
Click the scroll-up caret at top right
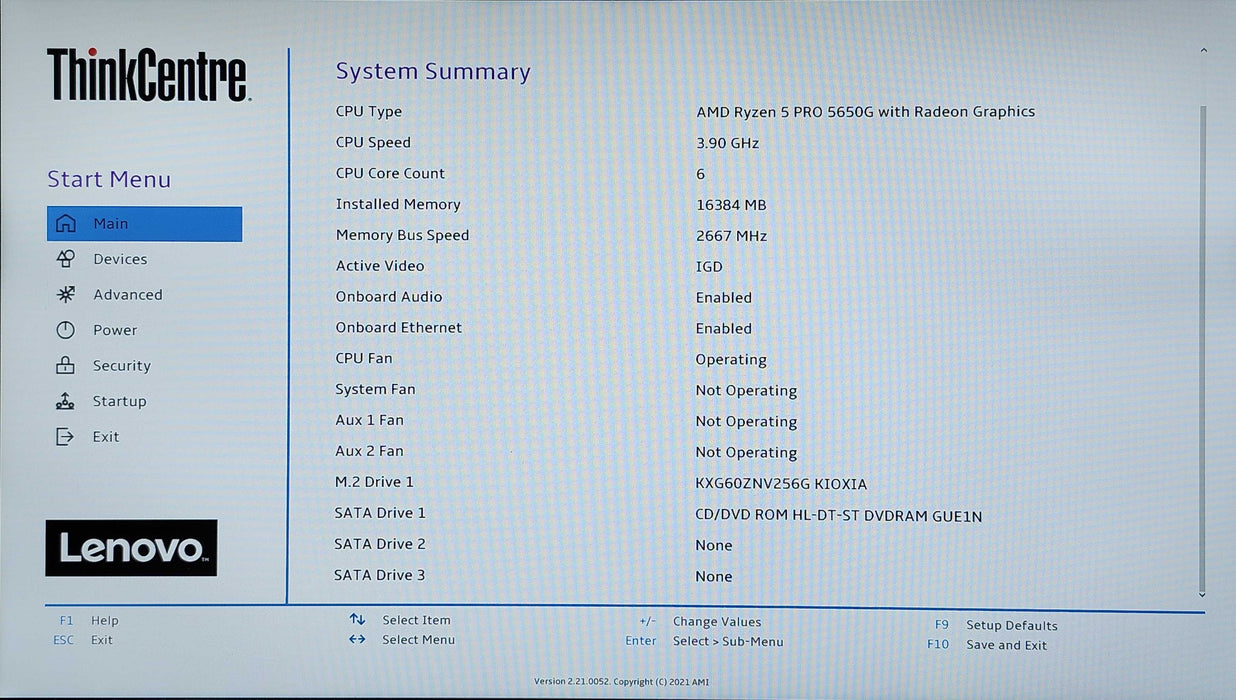(1203, 51)
